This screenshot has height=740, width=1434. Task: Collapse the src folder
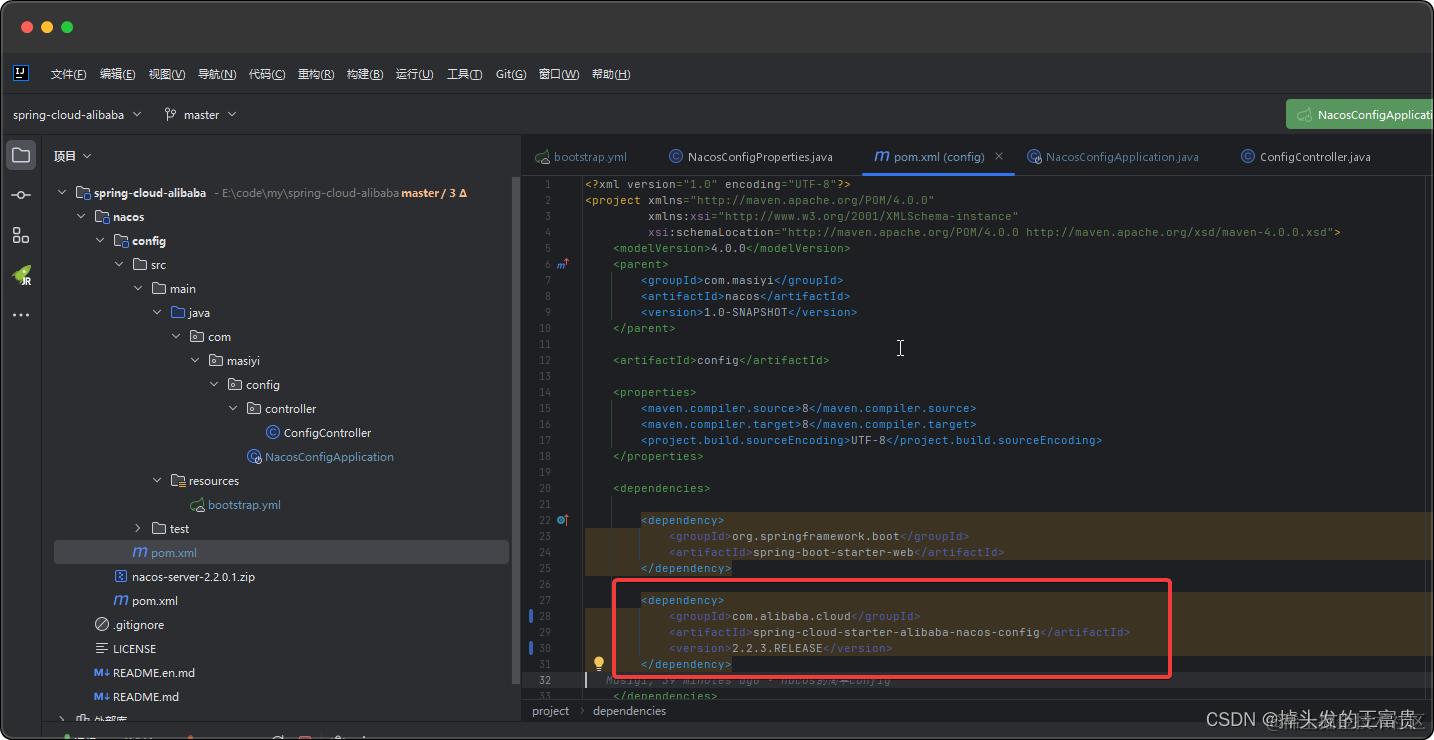[119, 265]
